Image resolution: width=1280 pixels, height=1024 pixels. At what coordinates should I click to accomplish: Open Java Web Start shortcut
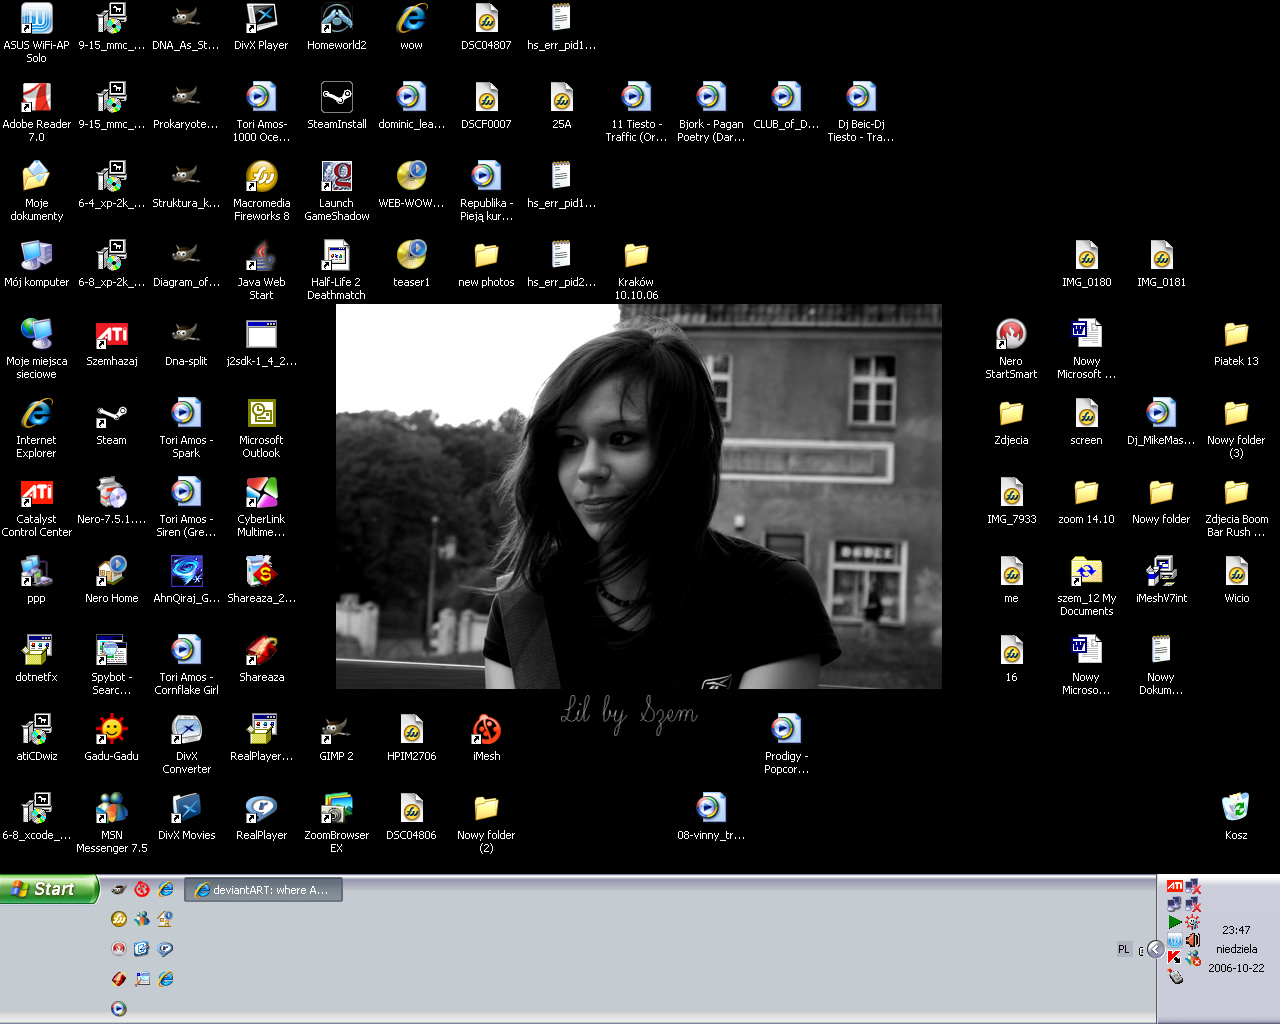pyautogui.click(x=261, y=269)
